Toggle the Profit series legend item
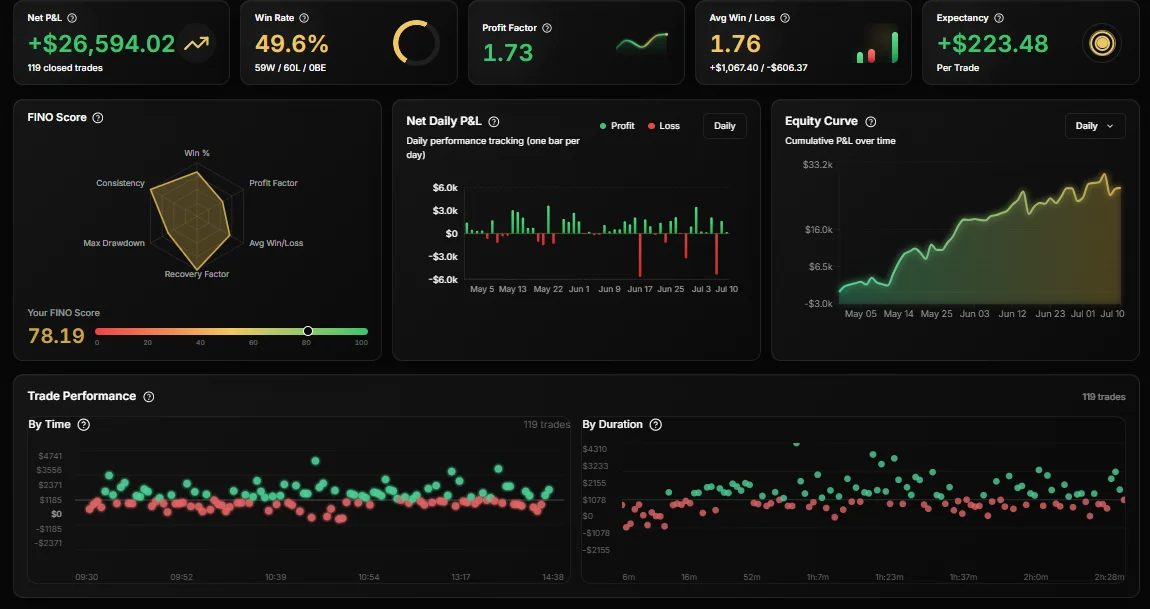 pyautogui.click(x=617, y=126)
